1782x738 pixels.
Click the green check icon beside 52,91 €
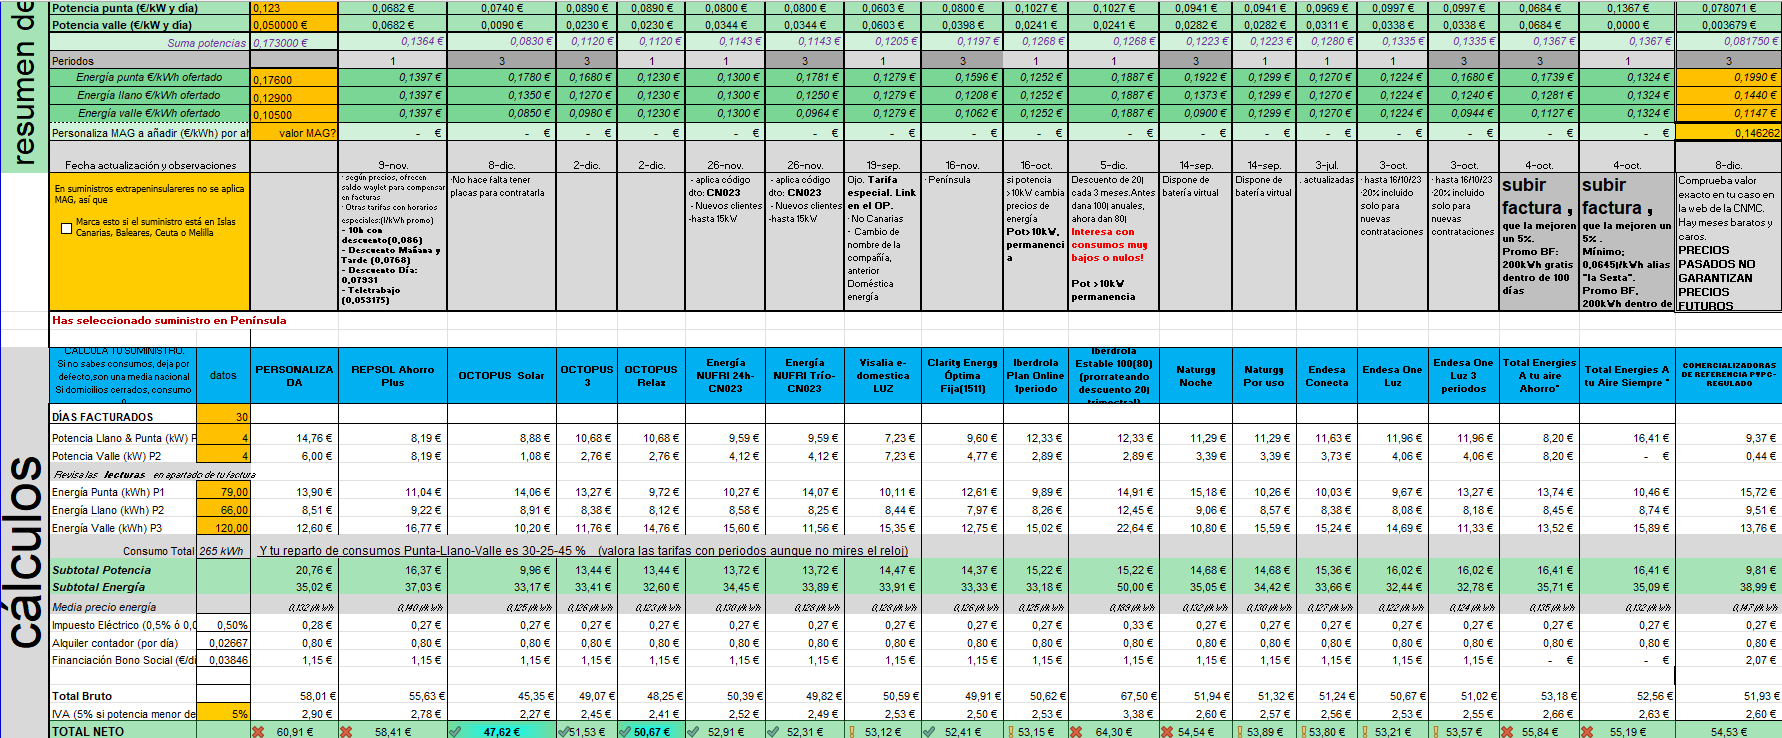coord(693,731)
